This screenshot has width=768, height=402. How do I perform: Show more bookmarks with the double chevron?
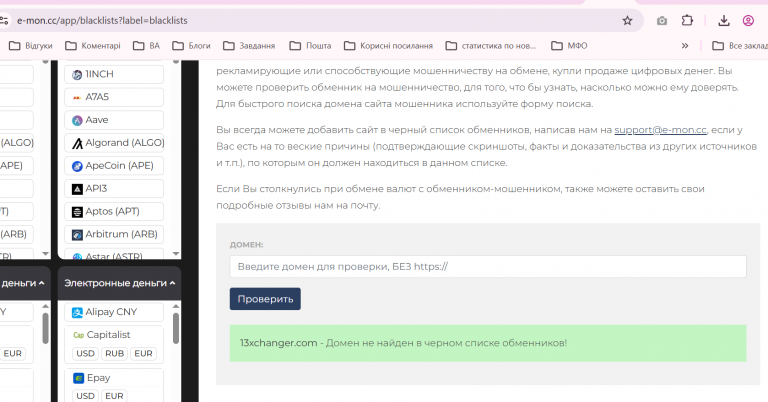point(685,46)
